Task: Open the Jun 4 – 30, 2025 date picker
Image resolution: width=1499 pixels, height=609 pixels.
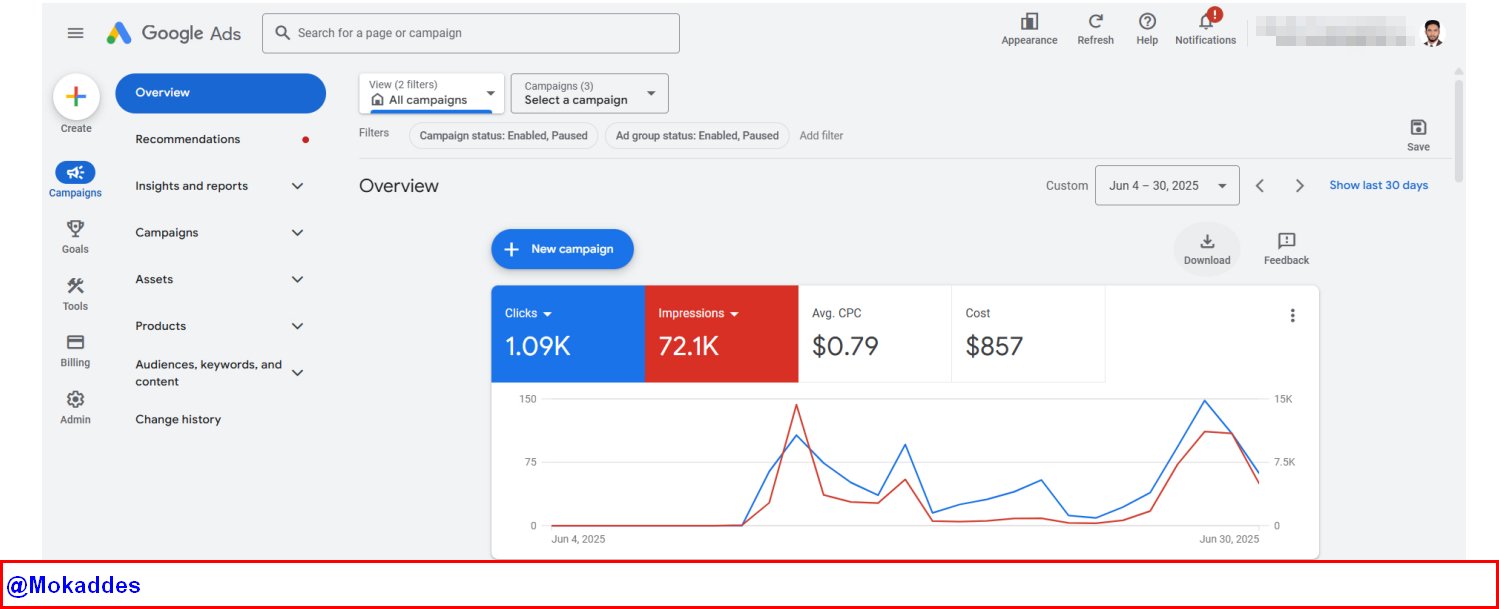Action: [x=1167, y=186]
